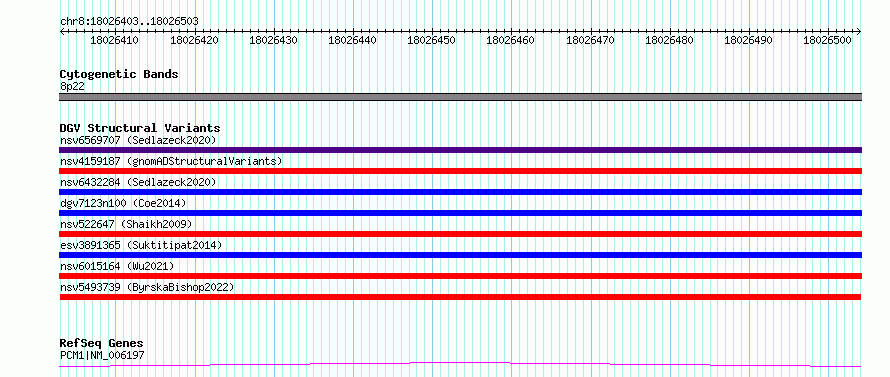Open the dgv7123n100 (Coe2014) label
This screenshot has height=377, width=890.
(123, 203)
